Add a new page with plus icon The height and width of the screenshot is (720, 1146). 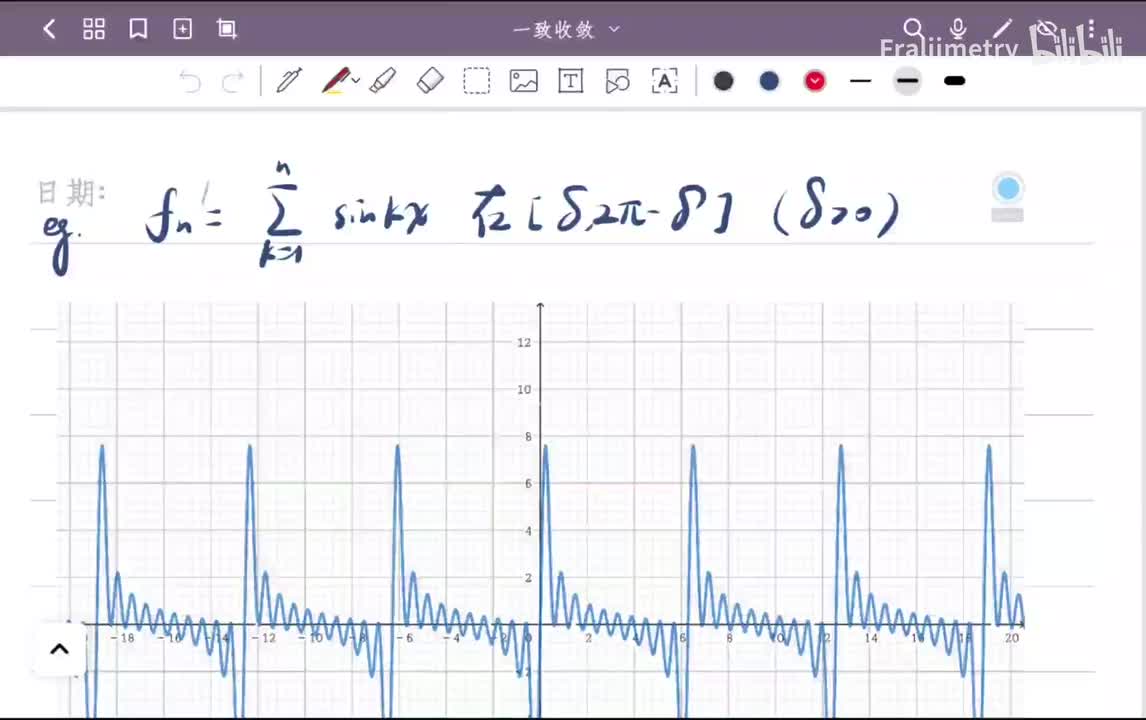pyautogui.click(x=183, y=29)
